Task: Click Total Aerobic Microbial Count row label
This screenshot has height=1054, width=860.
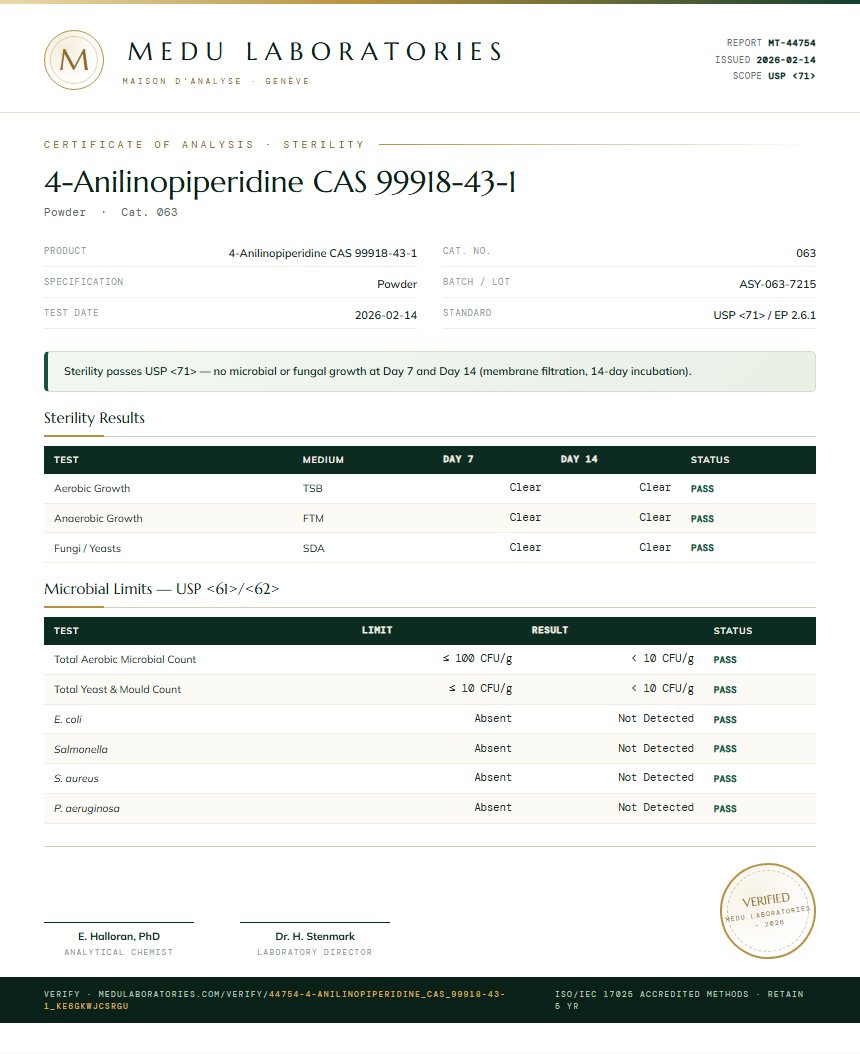Action: pos(125,659)
